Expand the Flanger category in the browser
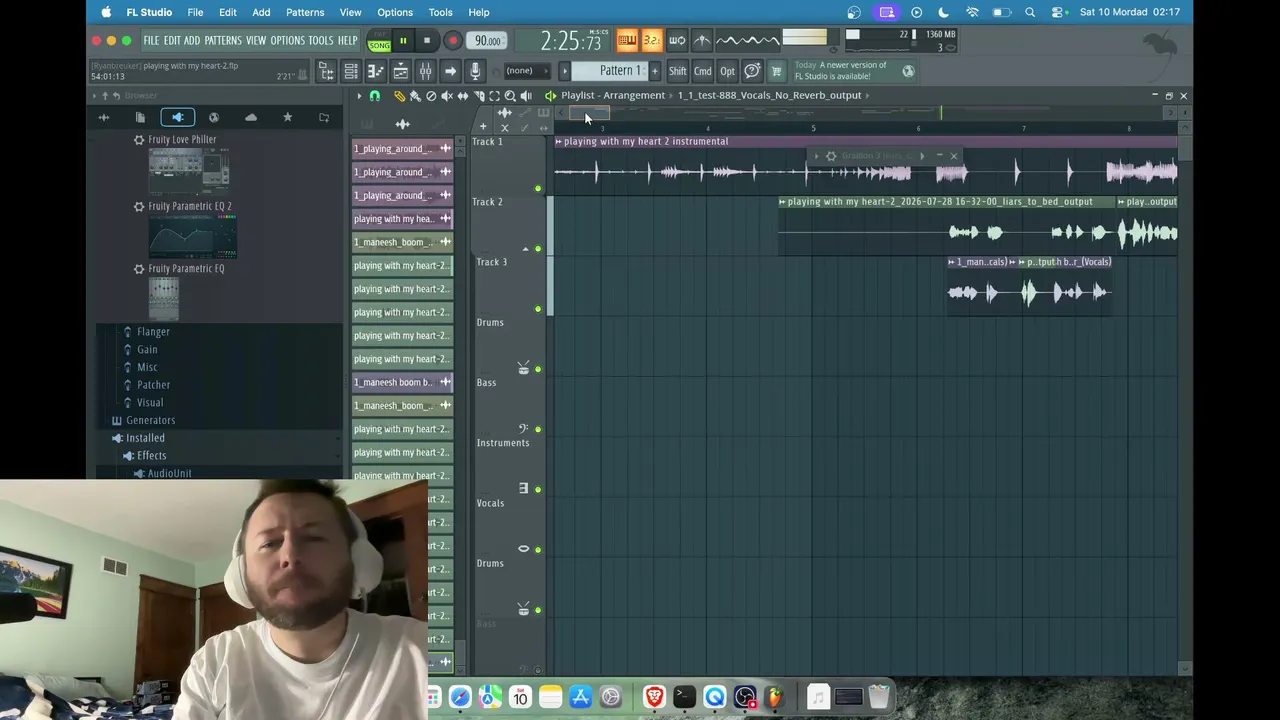The width and height of the screenshot is (1280, 720). tap(153, 332)
